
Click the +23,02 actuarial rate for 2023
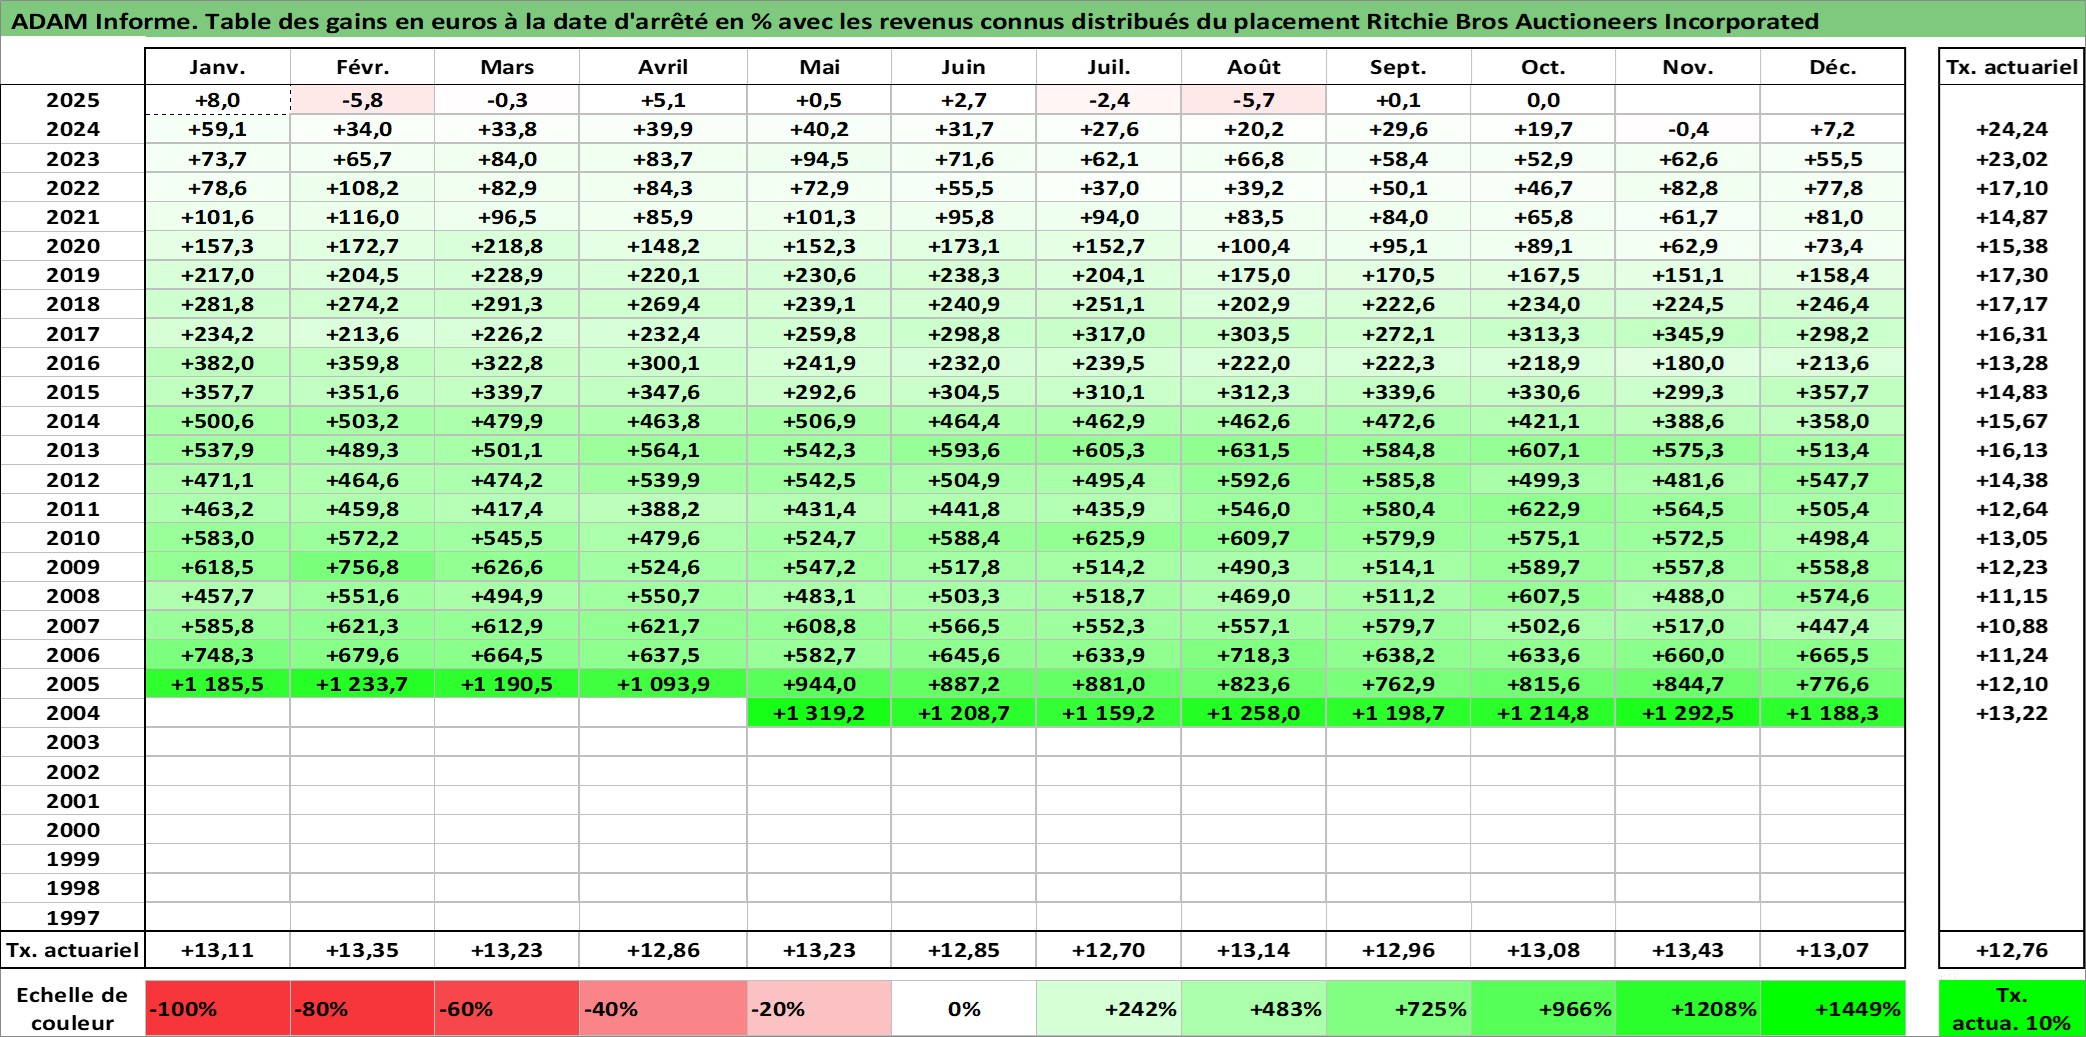coord(2012,159)
